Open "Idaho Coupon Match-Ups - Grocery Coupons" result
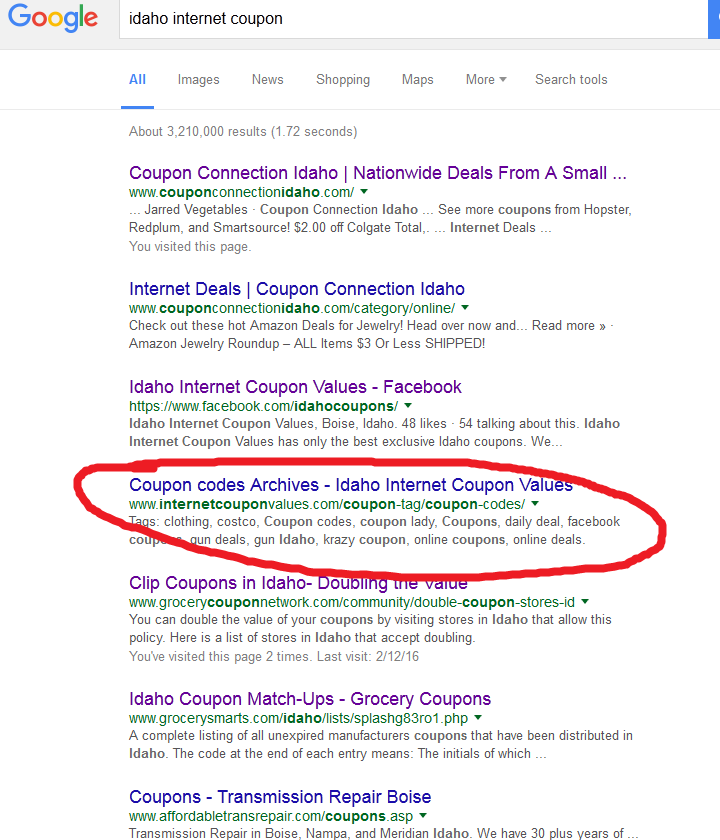The height and width of the screenshot is (840, 720). point(310,700)
